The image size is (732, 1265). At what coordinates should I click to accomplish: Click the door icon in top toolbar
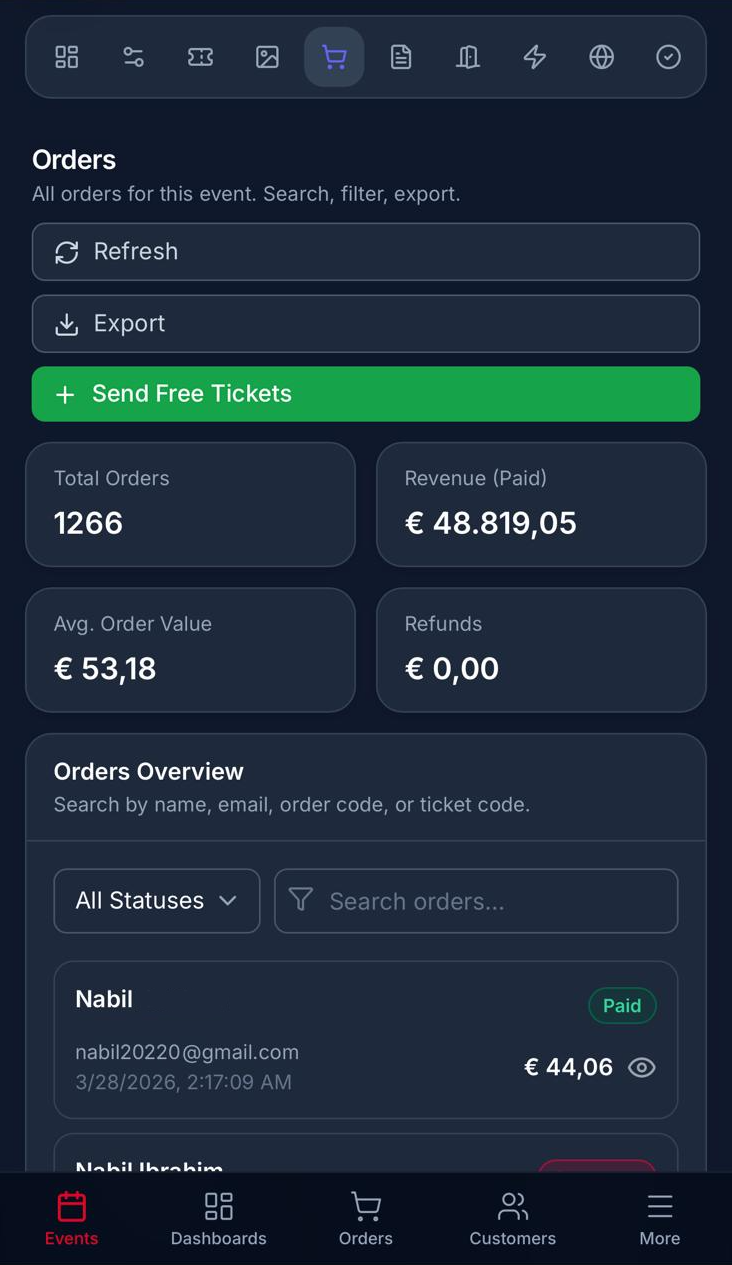pos(468,57)
